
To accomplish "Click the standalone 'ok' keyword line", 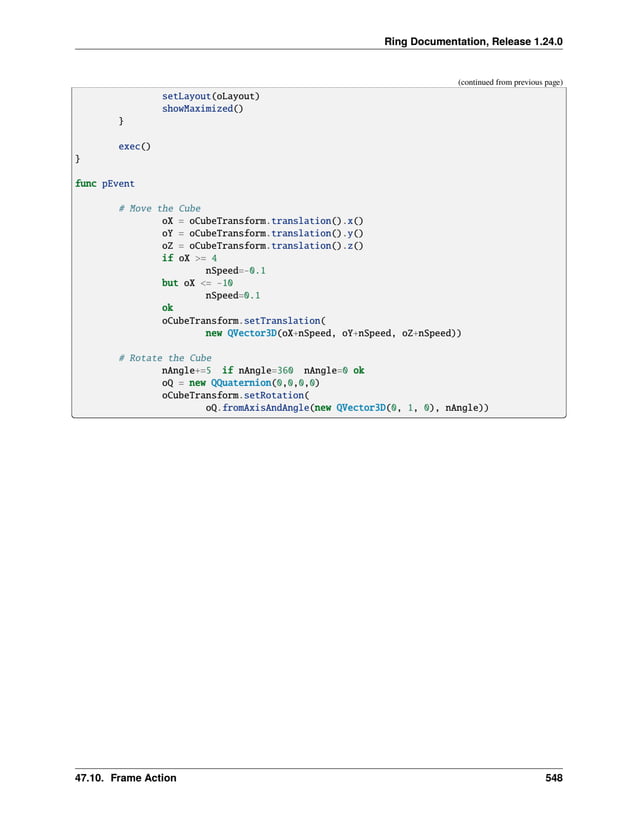I will 167,308.
